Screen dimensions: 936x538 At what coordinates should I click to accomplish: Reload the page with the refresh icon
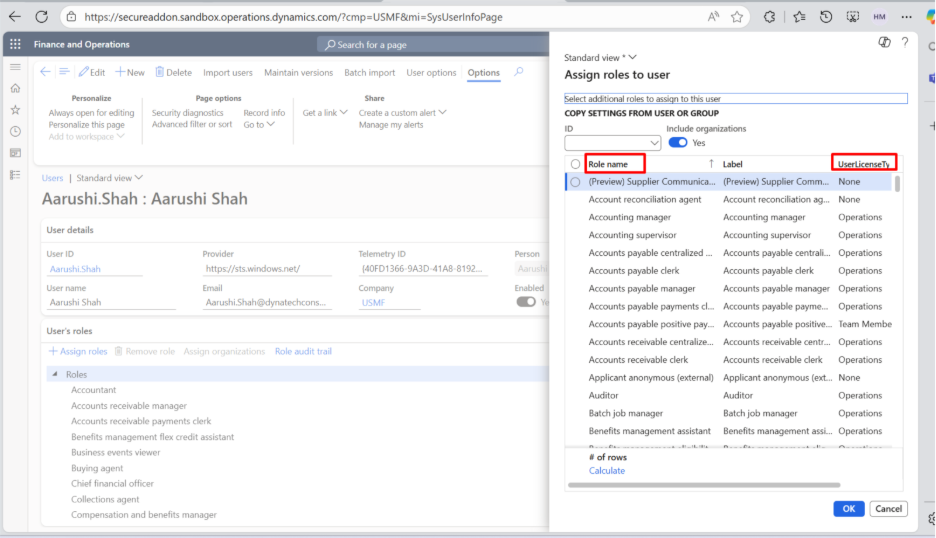point(41,17)
